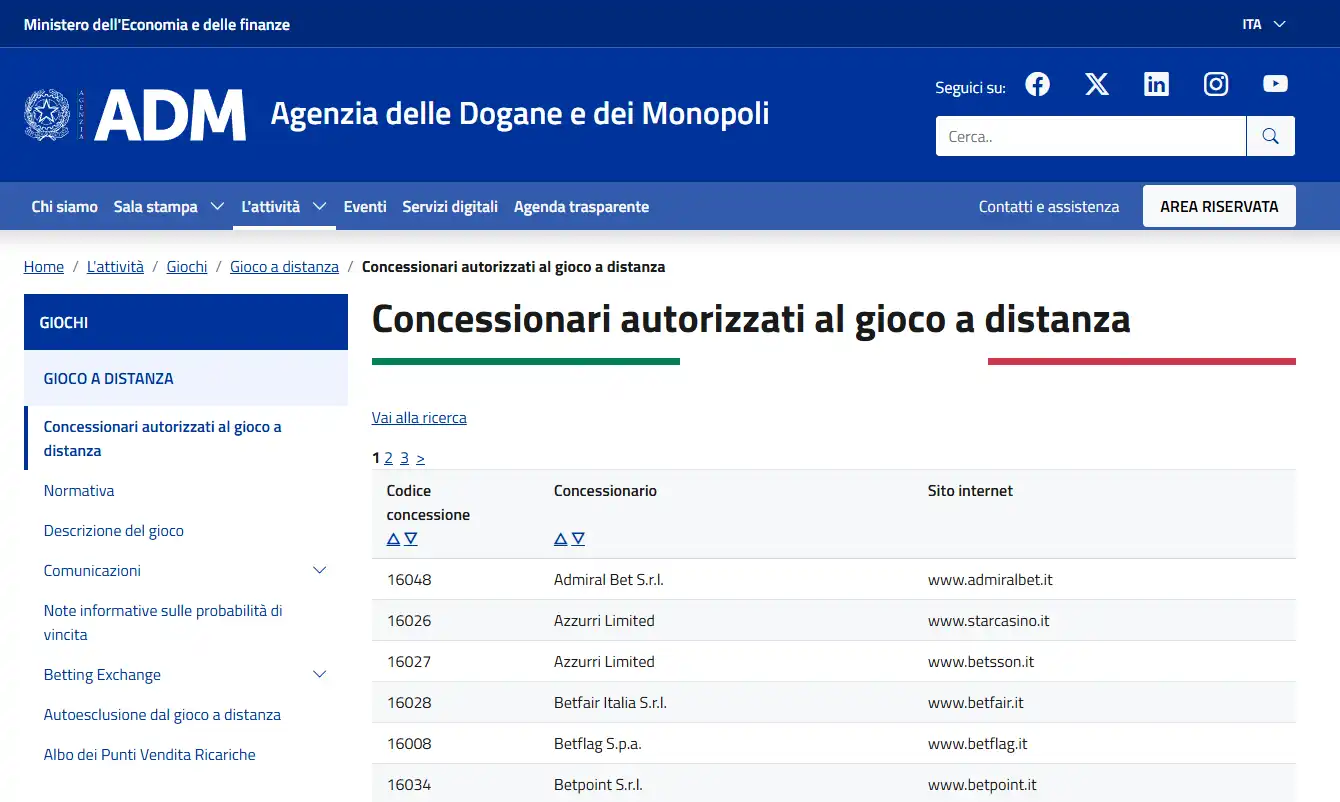Expand the Sala stampa menu chevron

[x=217, y=207]
